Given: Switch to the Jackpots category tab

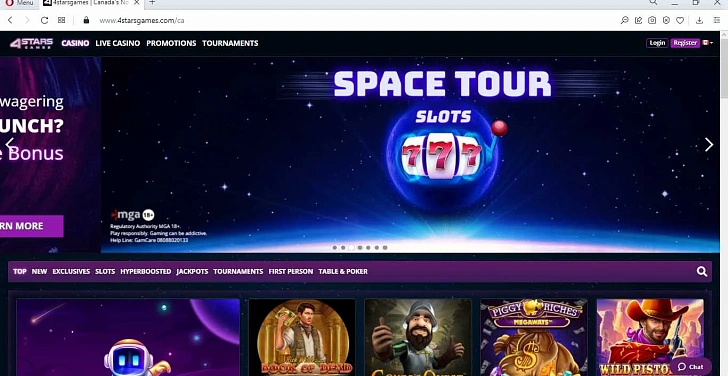Looking at the screenshot, I should [x=192, y=272].
